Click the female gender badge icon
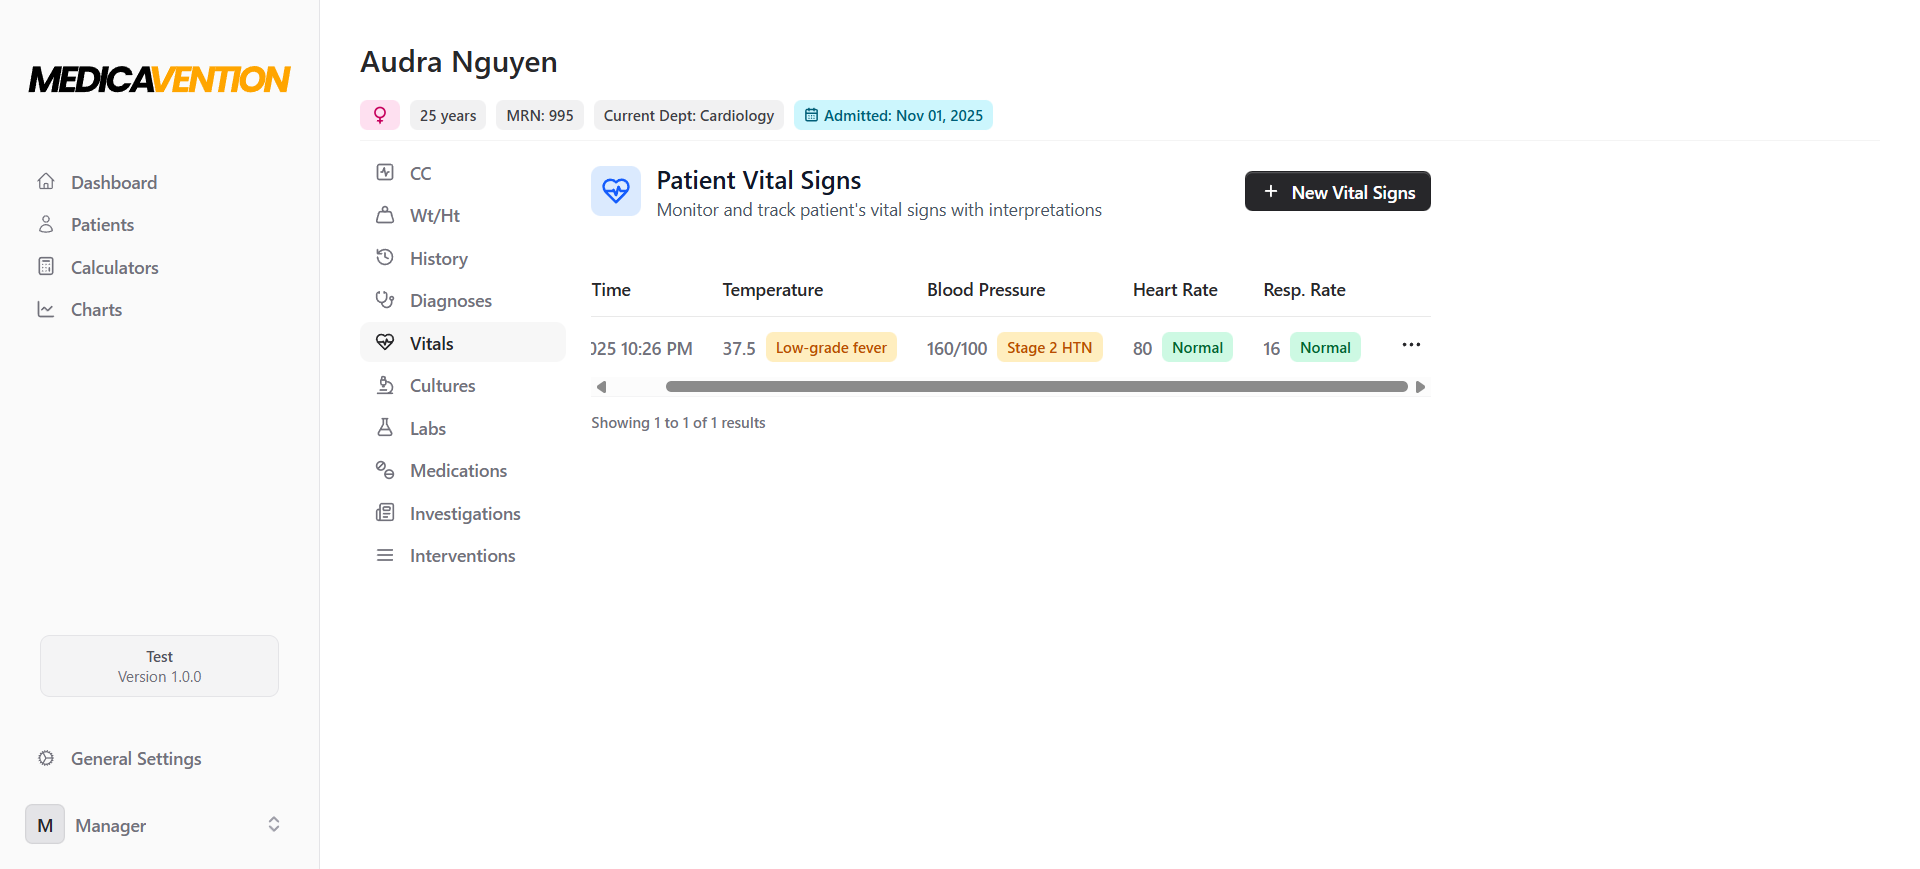 379,114
